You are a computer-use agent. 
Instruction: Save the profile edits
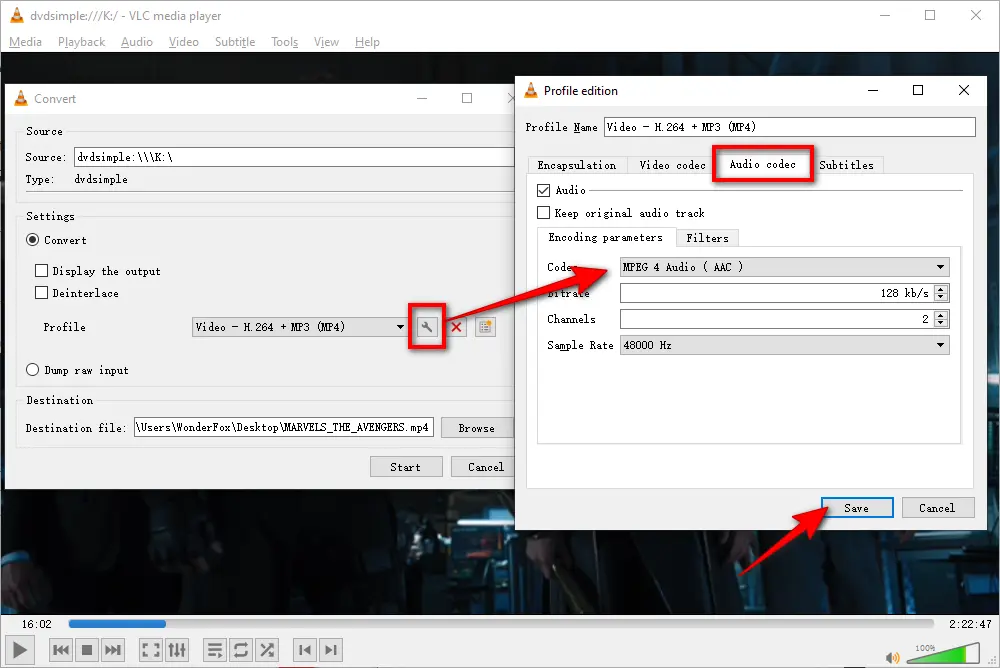[x=857, y=508]
